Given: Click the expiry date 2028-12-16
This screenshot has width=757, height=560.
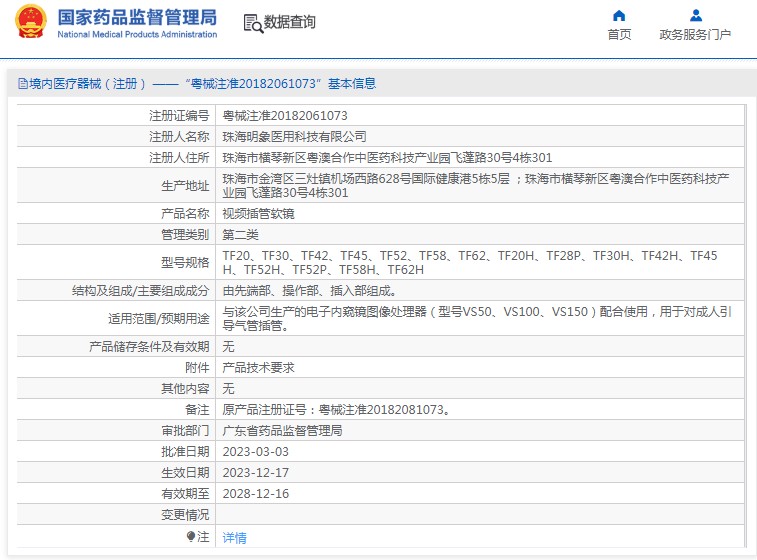Looking at the screenshot, I should 255,493.
